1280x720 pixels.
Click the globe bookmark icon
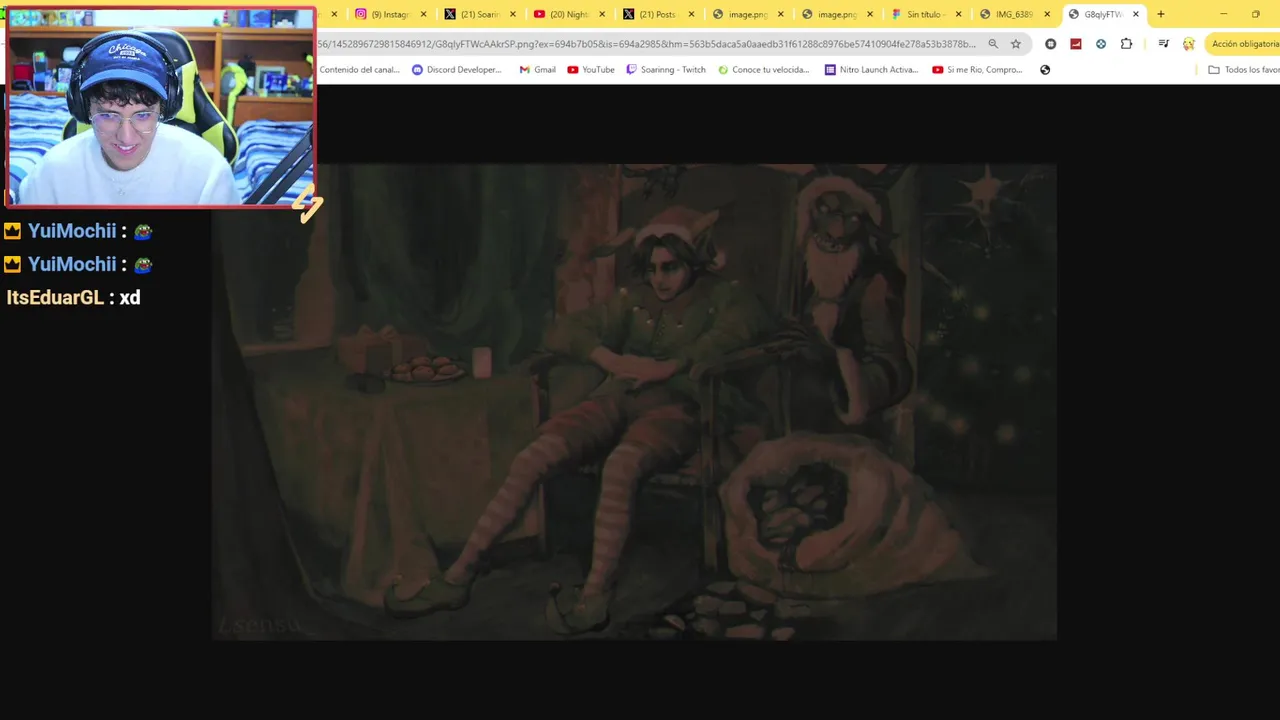click(x=1045, y=70)
